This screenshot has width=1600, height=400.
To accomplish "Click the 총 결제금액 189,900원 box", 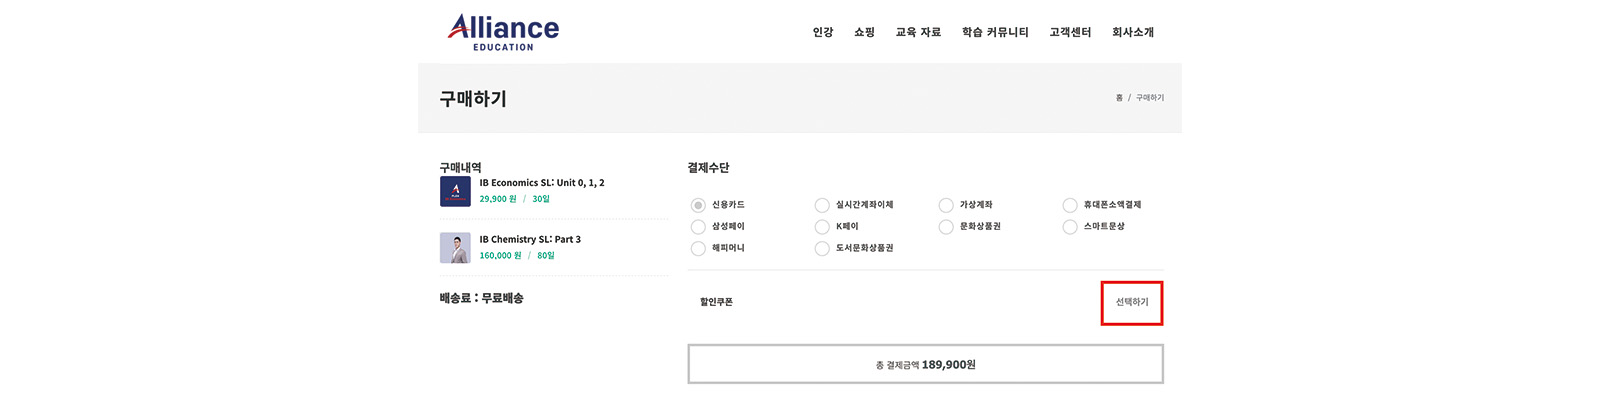I will click(x=925, y=364).
